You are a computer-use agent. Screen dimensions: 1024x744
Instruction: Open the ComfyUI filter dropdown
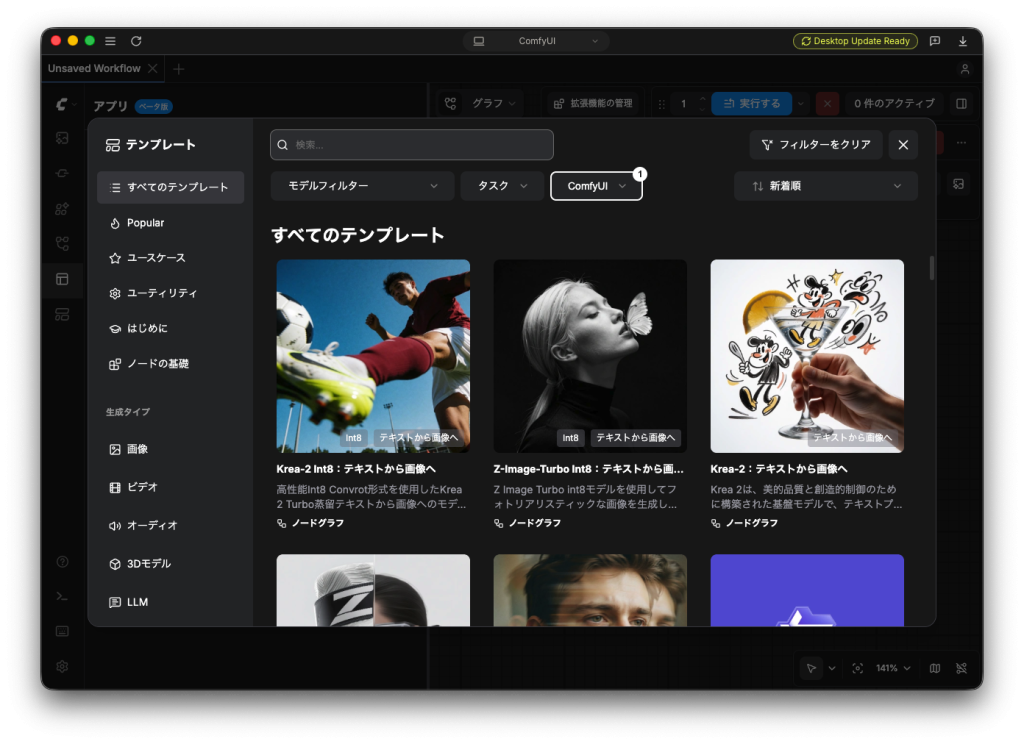[x=596, y=186]
